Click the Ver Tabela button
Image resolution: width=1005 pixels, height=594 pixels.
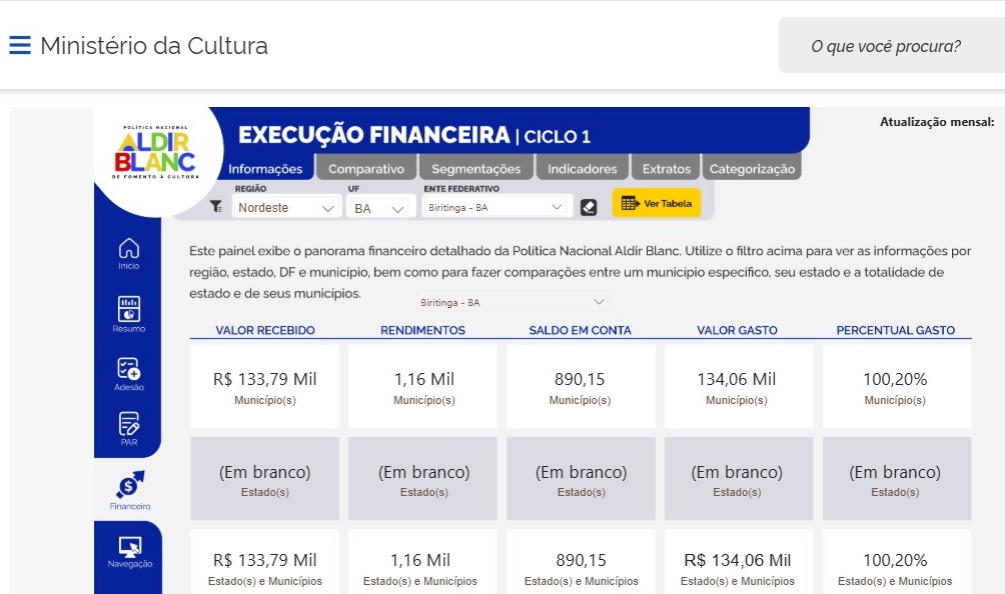(656, 204)
